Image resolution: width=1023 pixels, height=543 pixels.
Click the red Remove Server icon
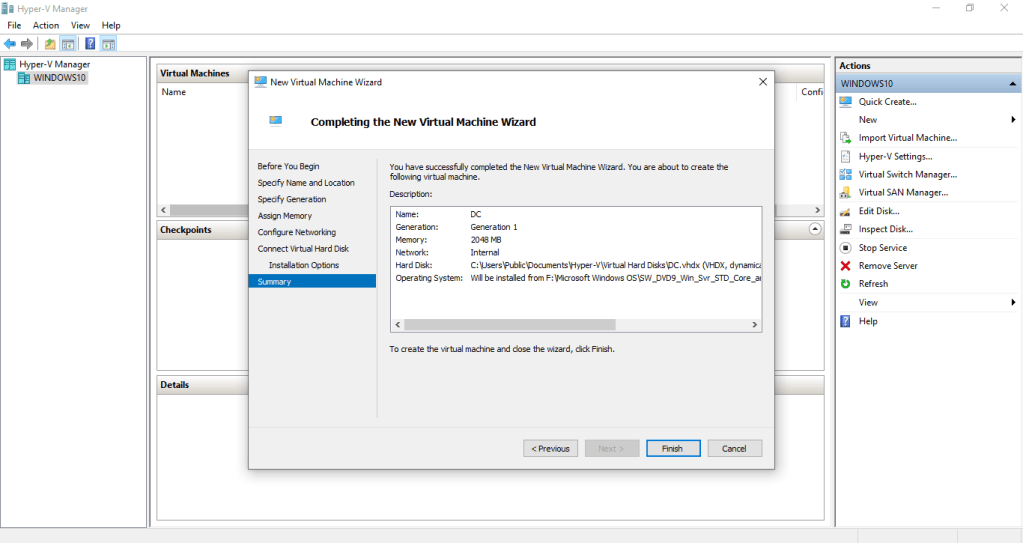click(846, 266)
